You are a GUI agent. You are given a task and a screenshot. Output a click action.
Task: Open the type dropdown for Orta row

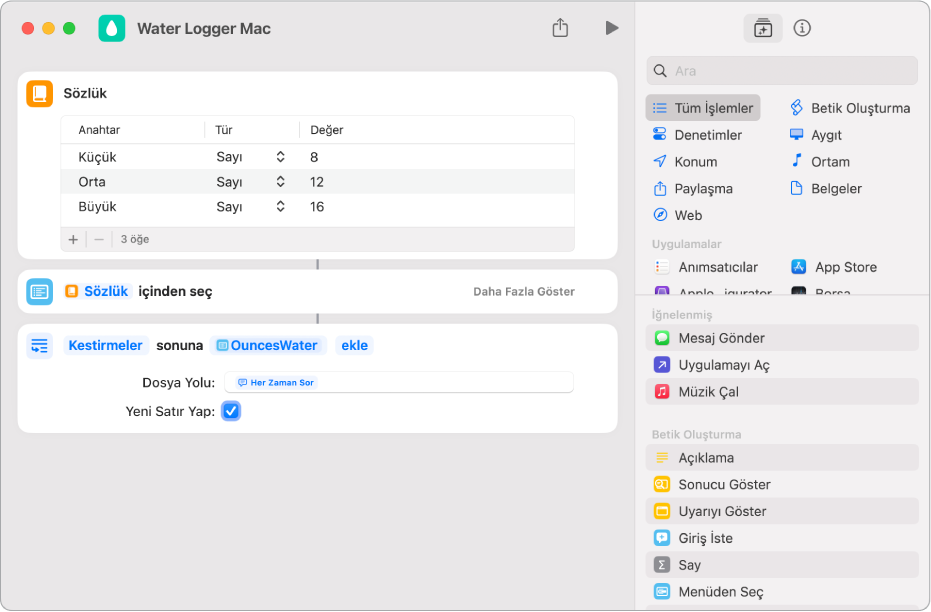pos(280,182)
